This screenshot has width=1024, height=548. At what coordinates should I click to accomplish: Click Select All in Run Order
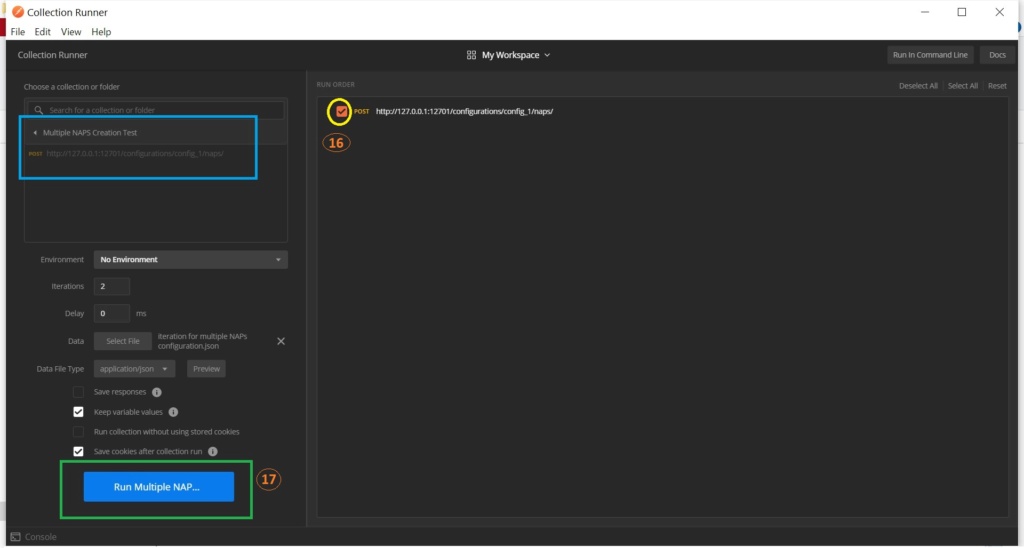tap(963, 86)
